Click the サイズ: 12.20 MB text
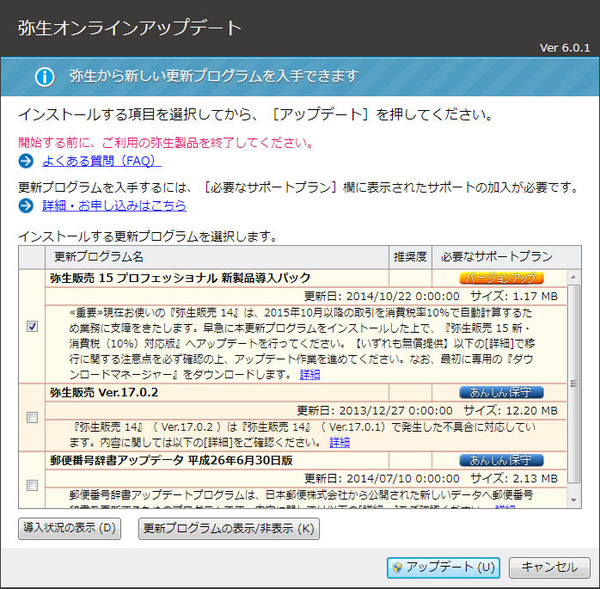The image size is (600, 589). point(510,411)
